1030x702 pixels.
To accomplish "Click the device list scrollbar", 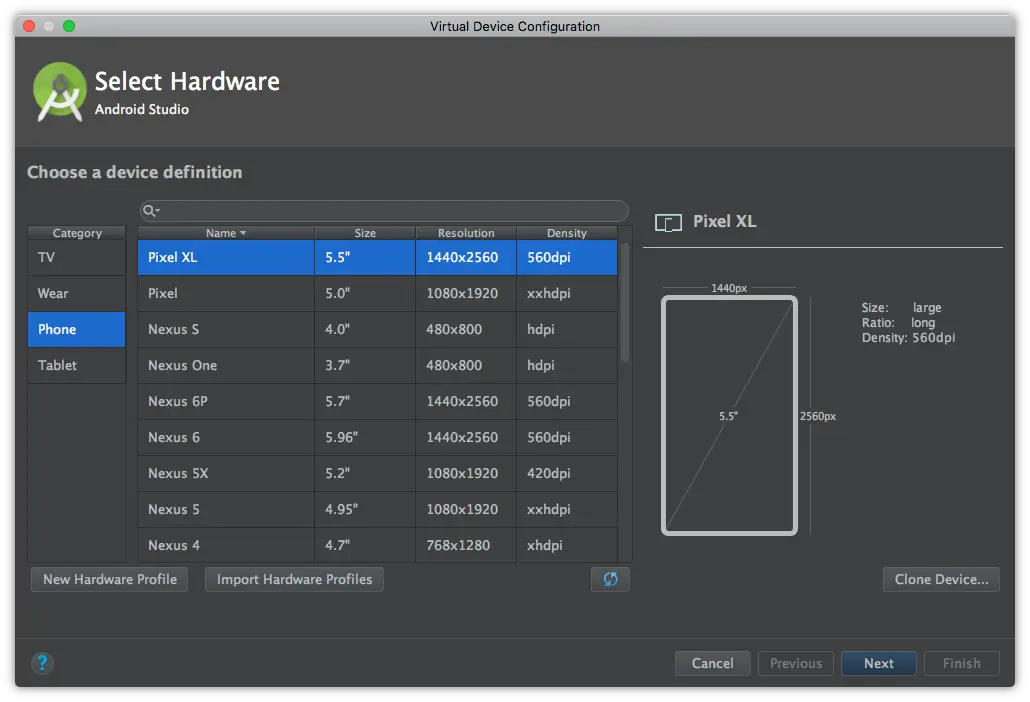I will point(625,302).
